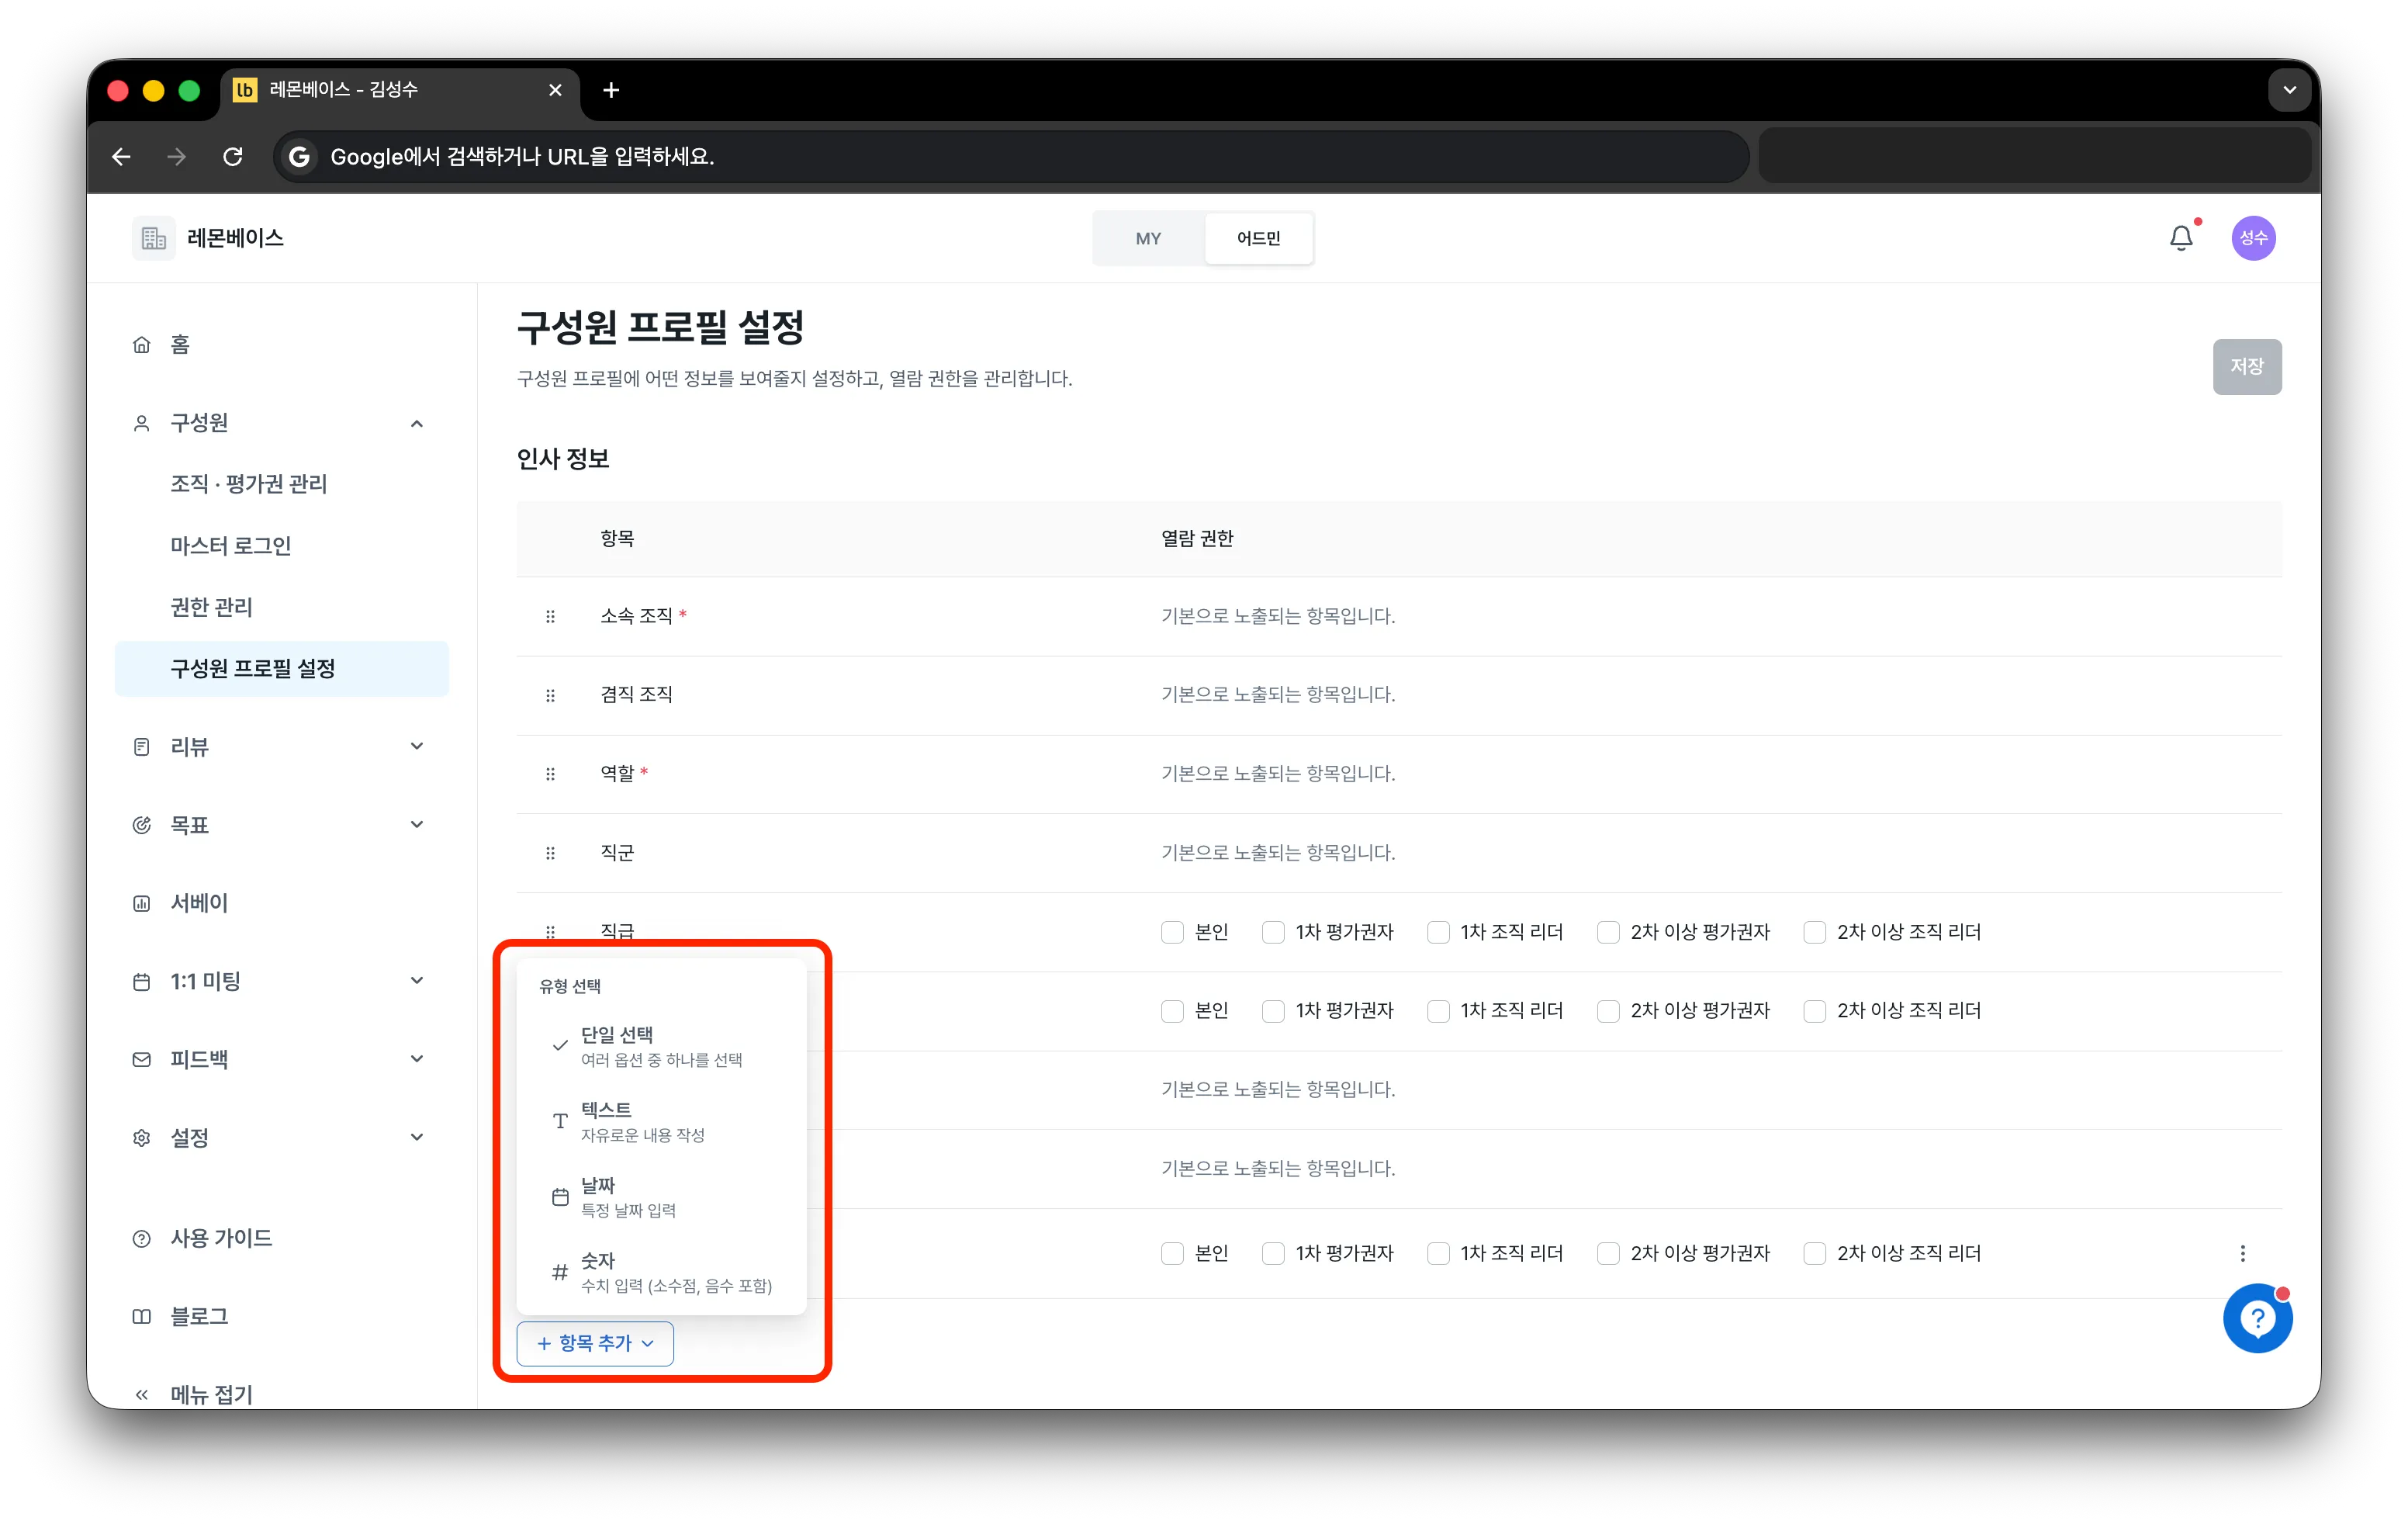Select 날짜 type from the menu

661,1196
